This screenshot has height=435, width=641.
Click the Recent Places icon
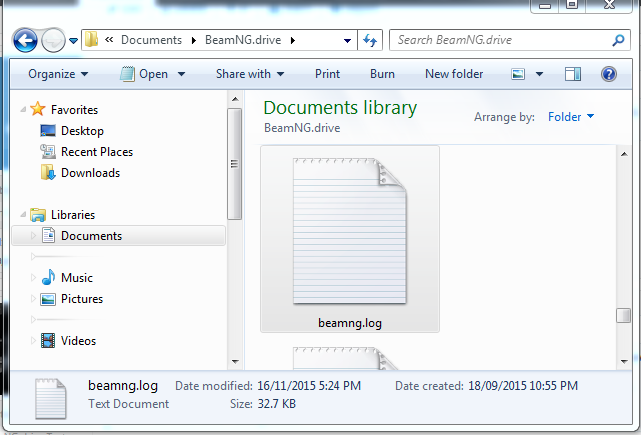coord(48,152)
